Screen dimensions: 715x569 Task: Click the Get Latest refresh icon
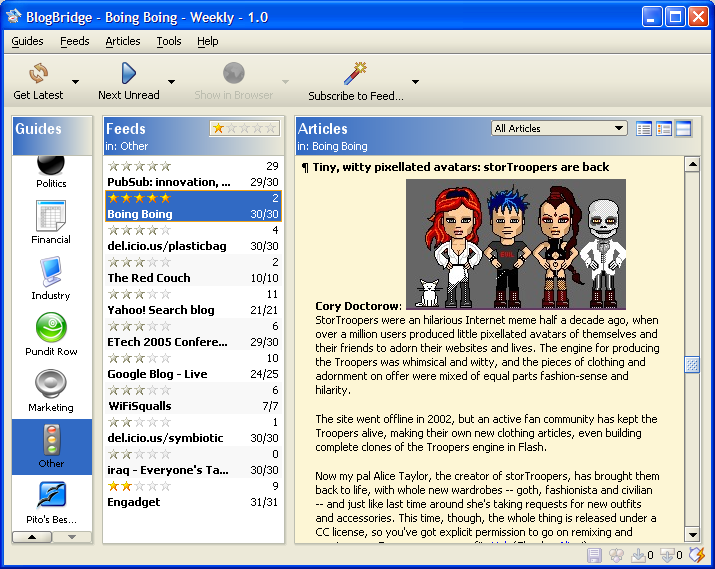(x=39, y=73)
